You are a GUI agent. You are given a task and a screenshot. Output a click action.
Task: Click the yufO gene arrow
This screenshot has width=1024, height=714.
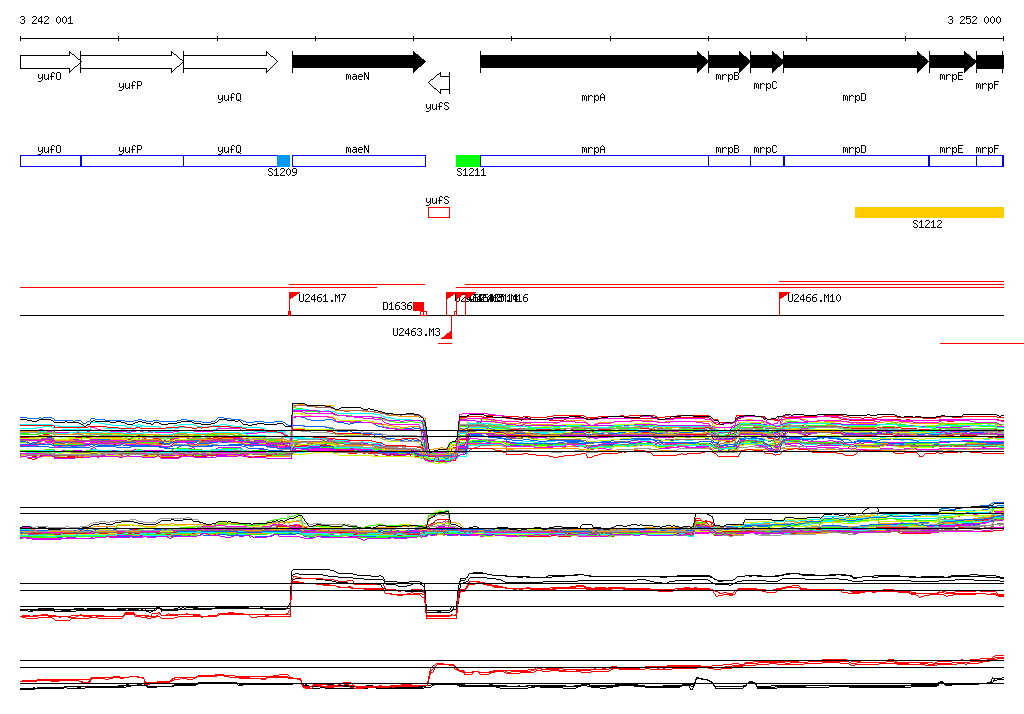pyautogui.click(x=49, y=62)
